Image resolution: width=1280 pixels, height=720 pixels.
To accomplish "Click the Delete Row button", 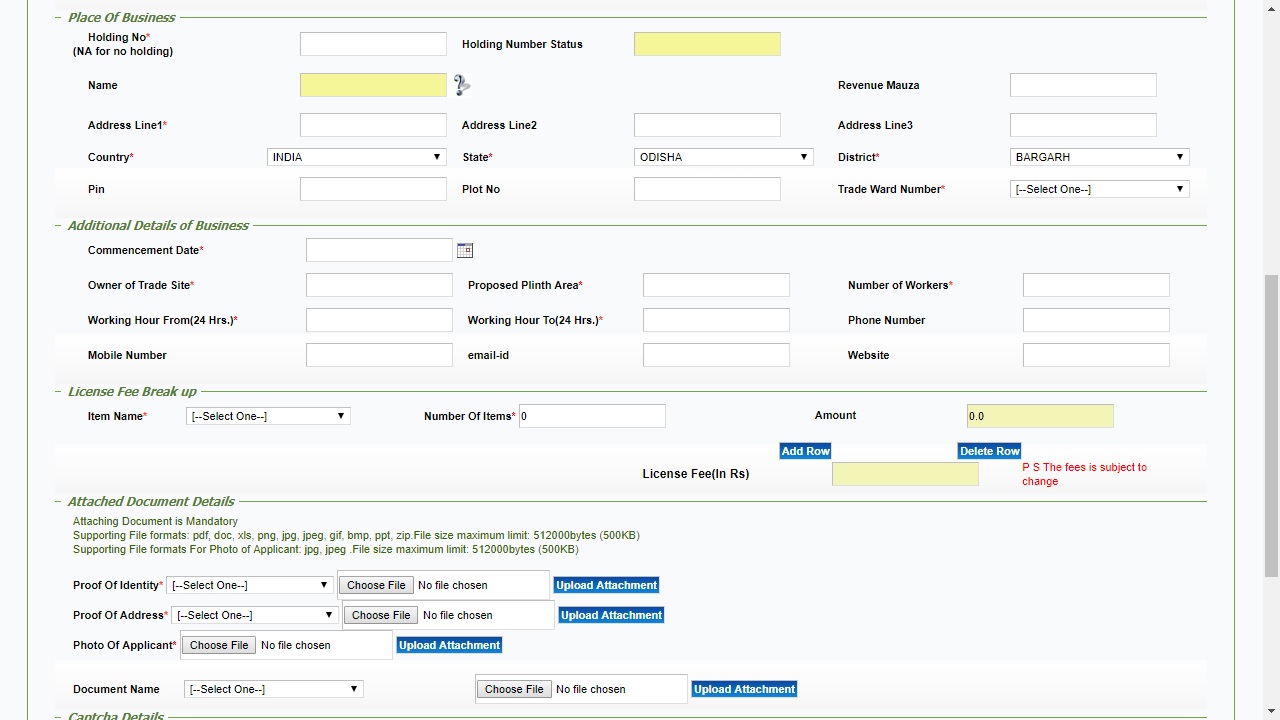I will pos(989,451).
